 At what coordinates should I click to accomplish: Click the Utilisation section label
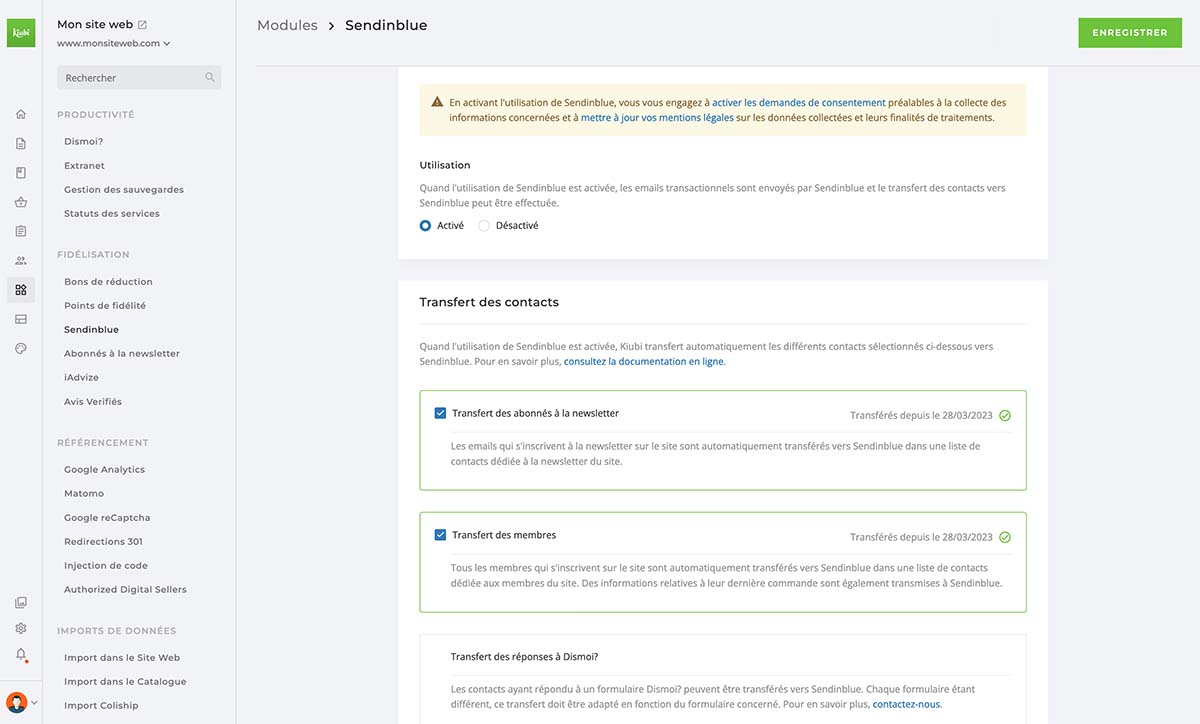(x=445, y=165)
